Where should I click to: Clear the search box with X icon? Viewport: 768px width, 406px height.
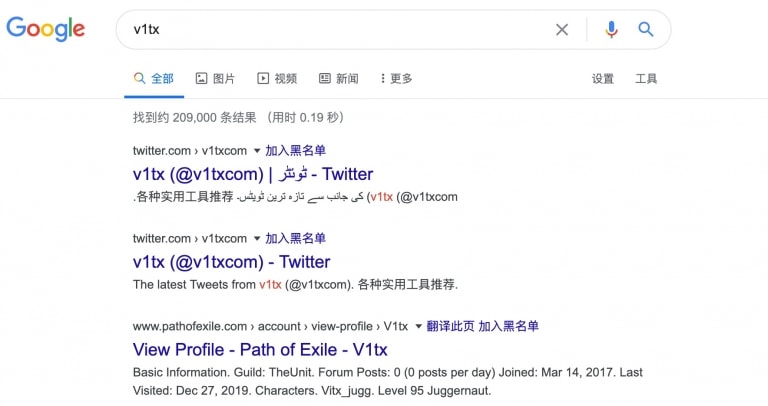(x=562, y=30)
